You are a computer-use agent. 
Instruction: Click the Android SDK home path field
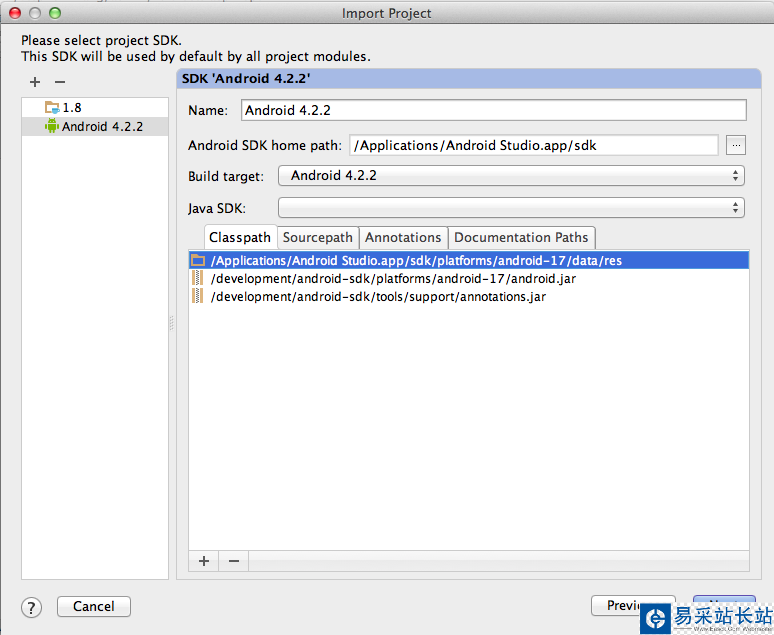point(534,145)
